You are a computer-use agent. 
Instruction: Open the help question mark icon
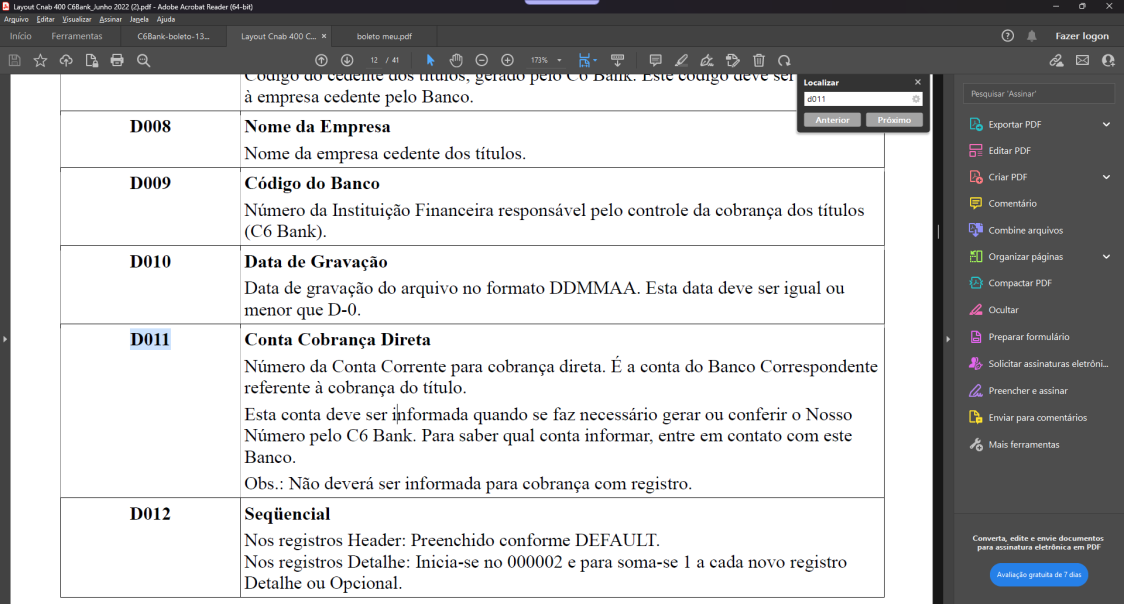point(1007,36)
